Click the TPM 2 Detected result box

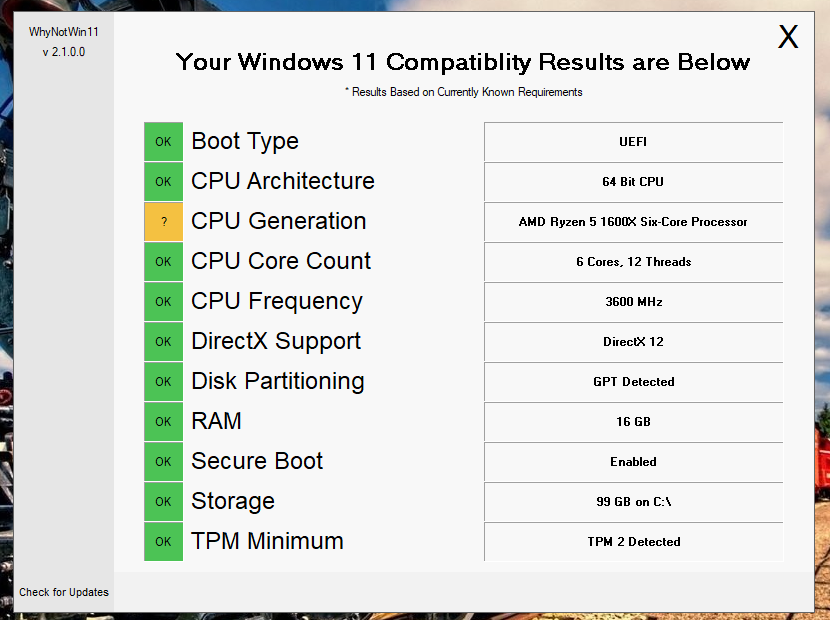click(633, 542)
